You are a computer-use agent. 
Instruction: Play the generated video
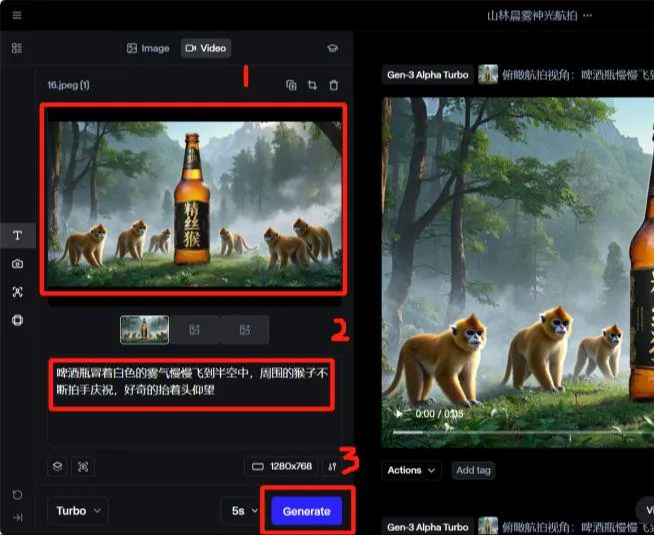(399, 414)
